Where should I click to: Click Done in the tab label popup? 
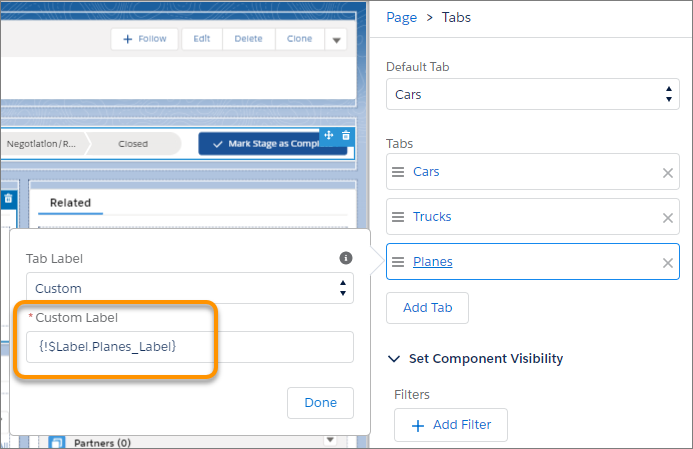pos(320,403)
